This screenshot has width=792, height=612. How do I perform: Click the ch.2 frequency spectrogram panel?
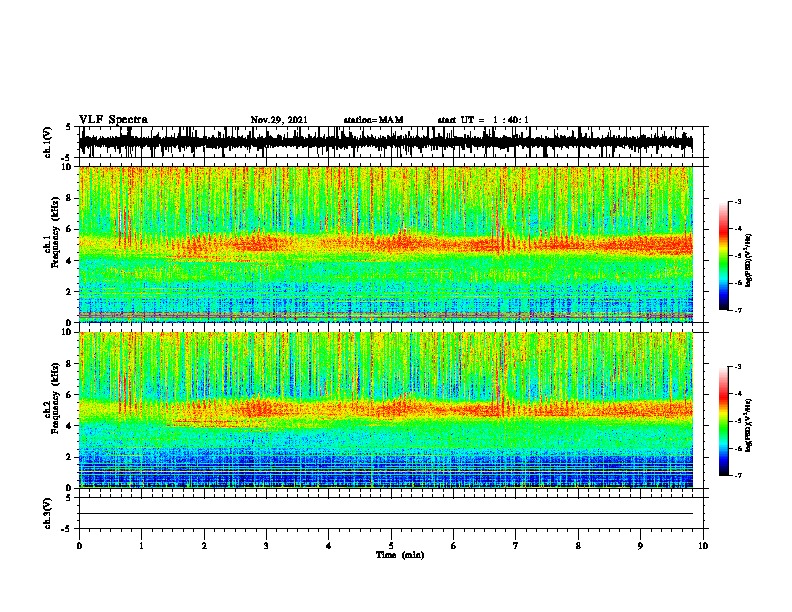pyautogui.click(x=386, y=410)
